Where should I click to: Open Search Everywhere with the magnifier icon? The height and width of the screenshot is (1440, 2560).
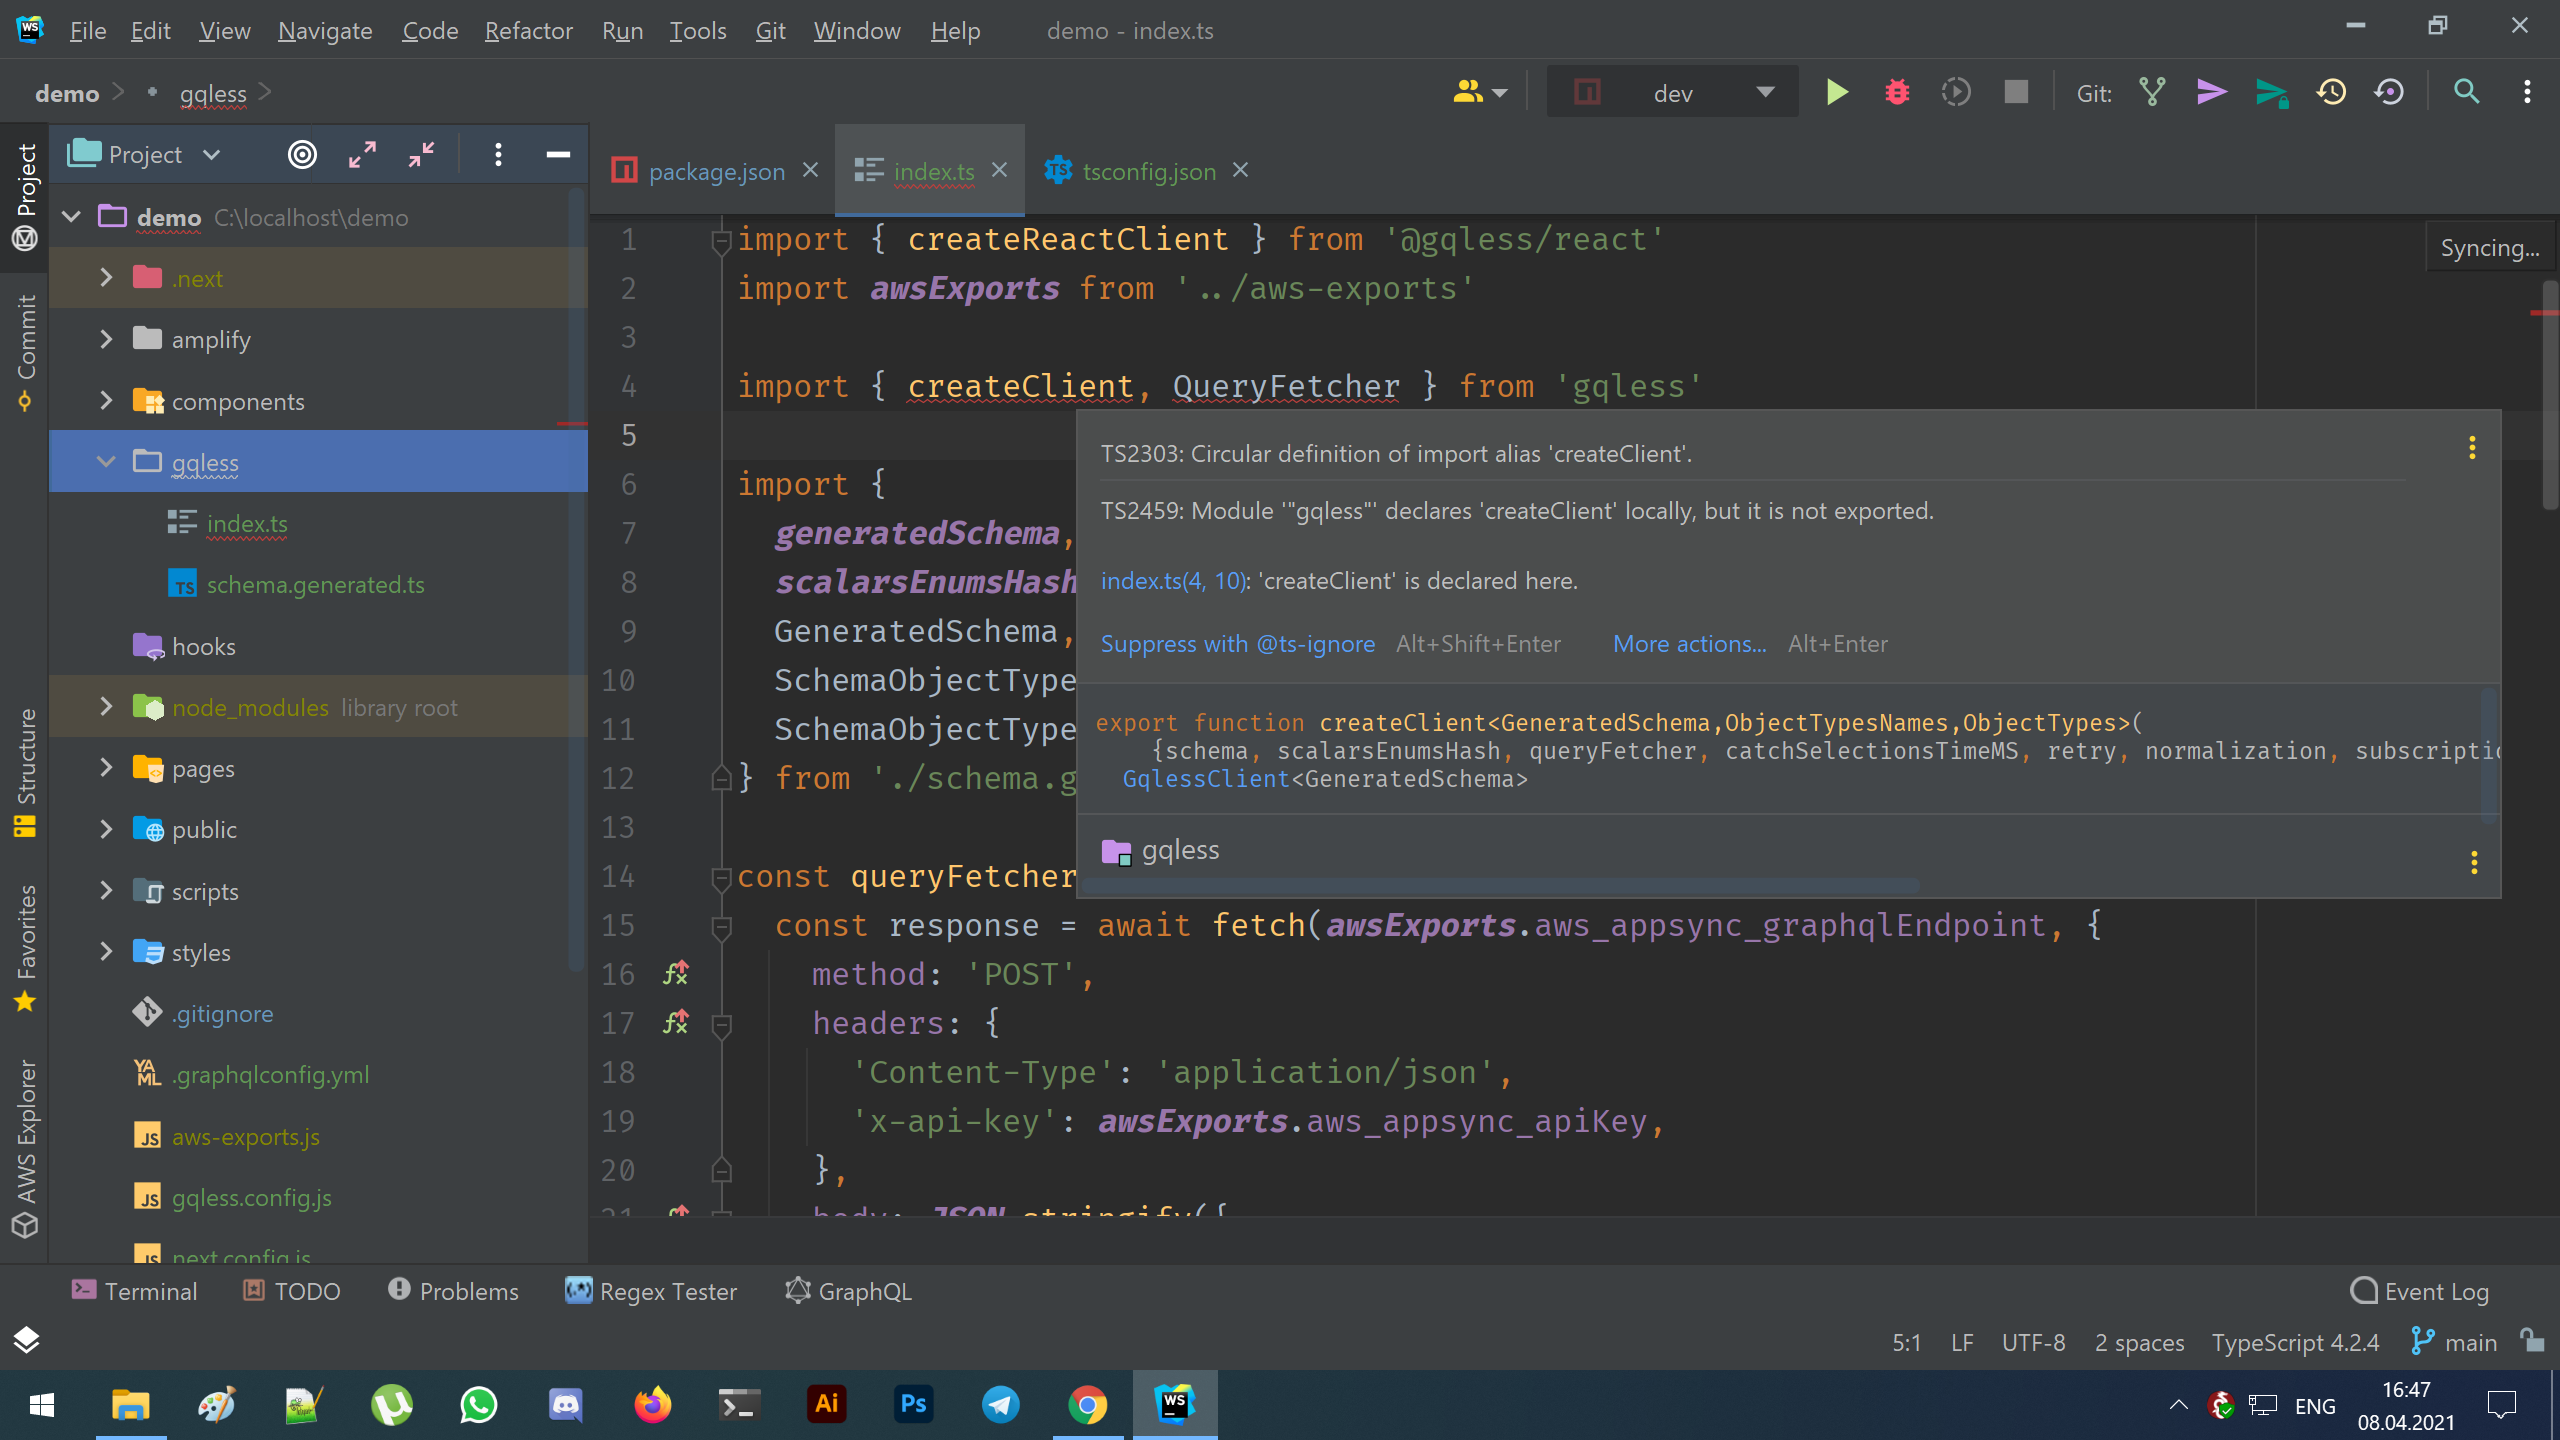(x=2466, y=91)
